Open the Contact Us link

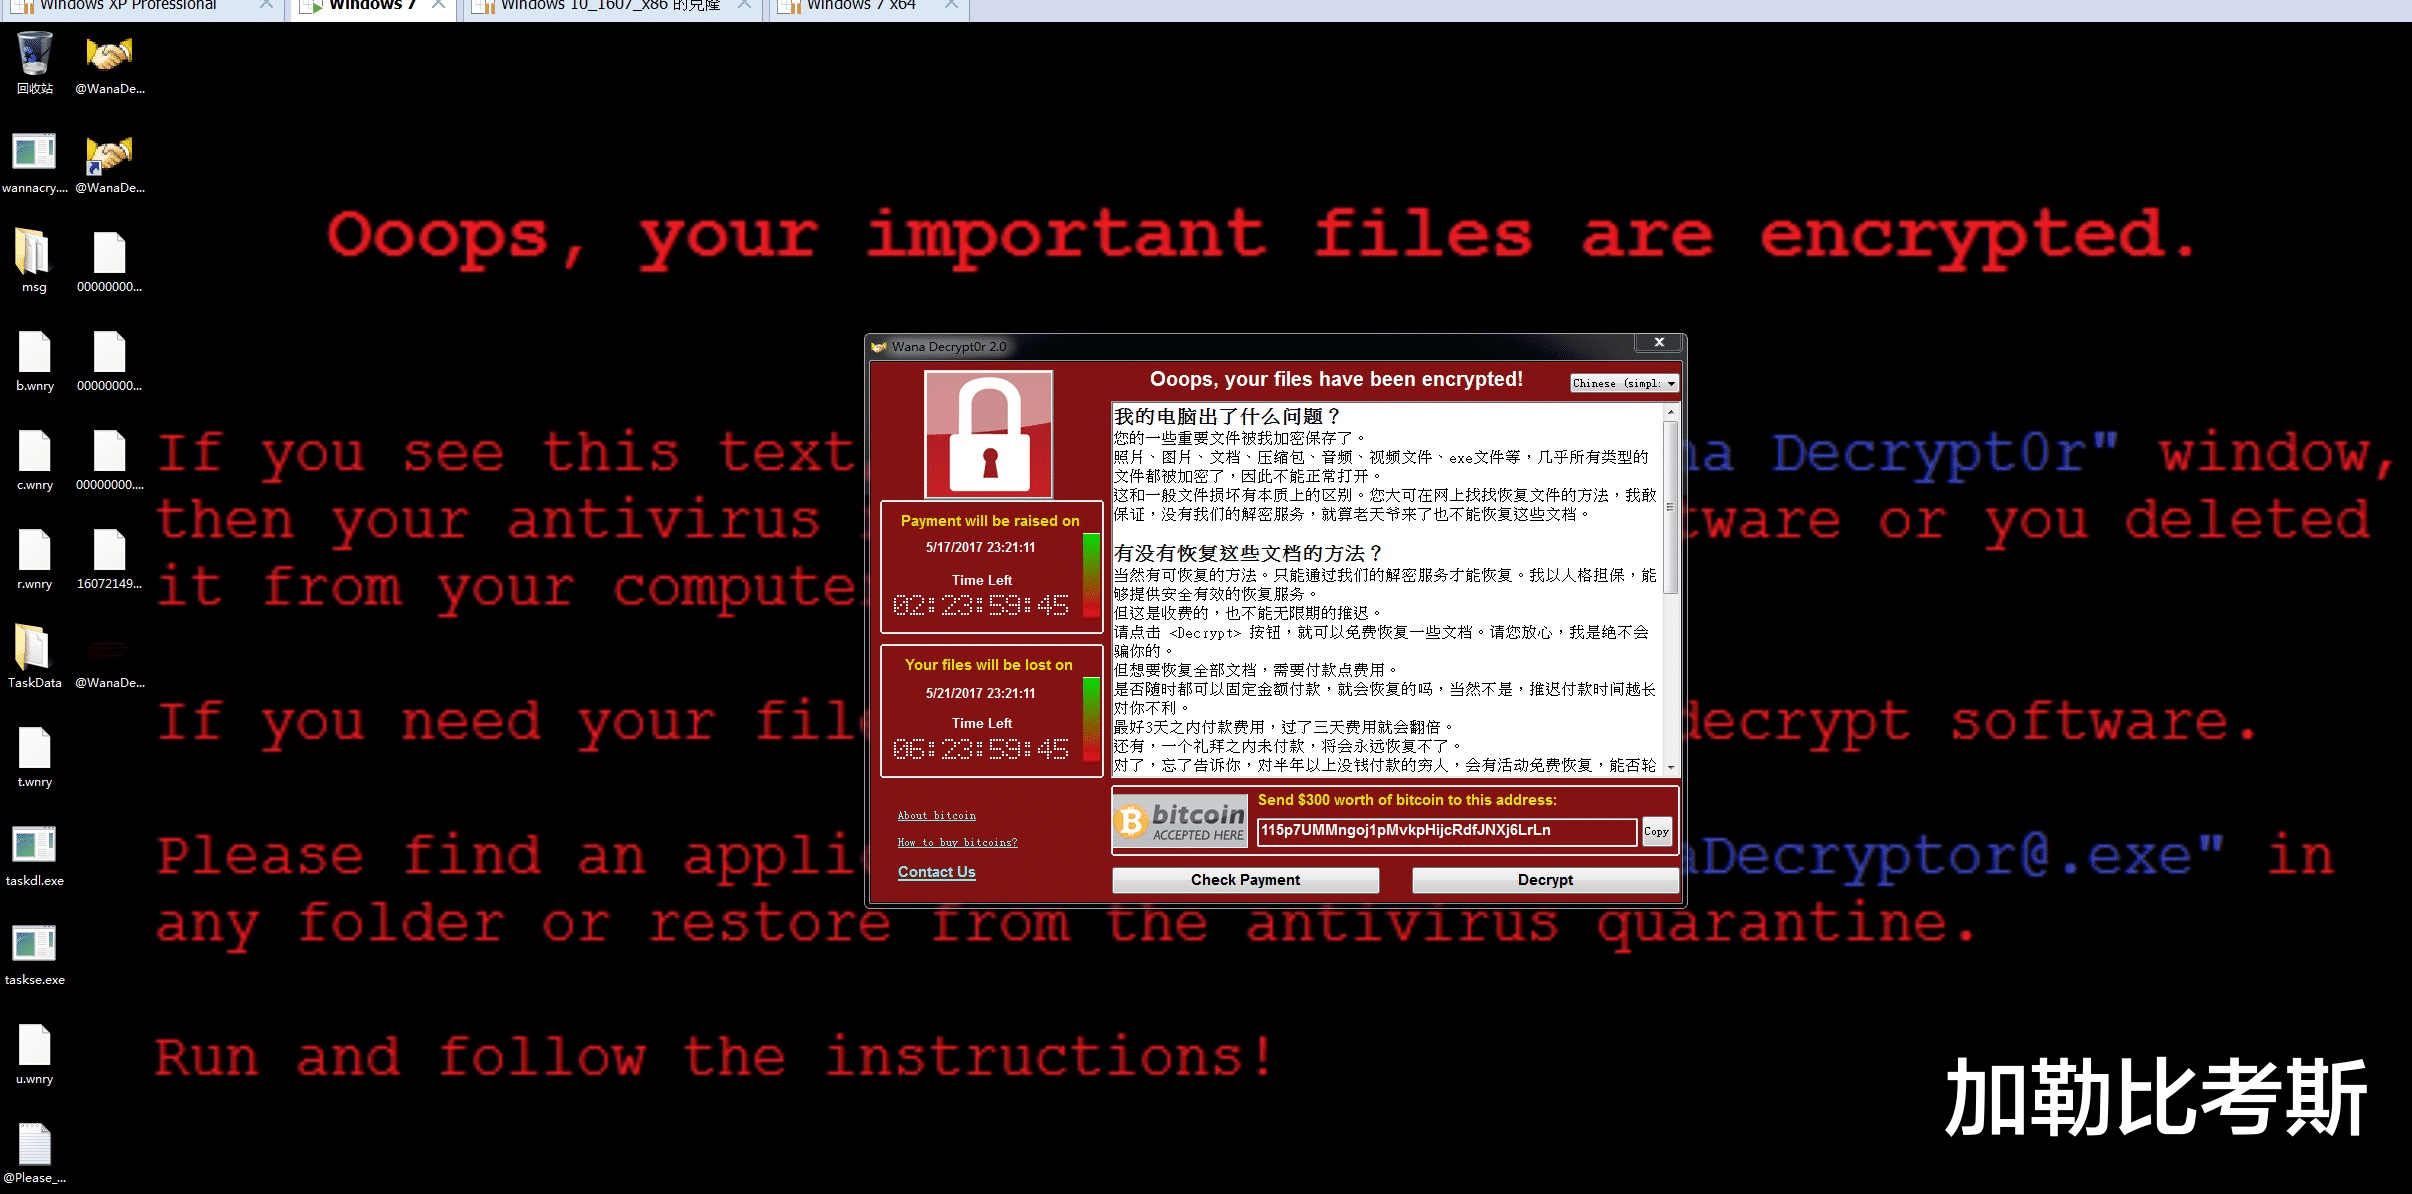click(x=936, y=872)
